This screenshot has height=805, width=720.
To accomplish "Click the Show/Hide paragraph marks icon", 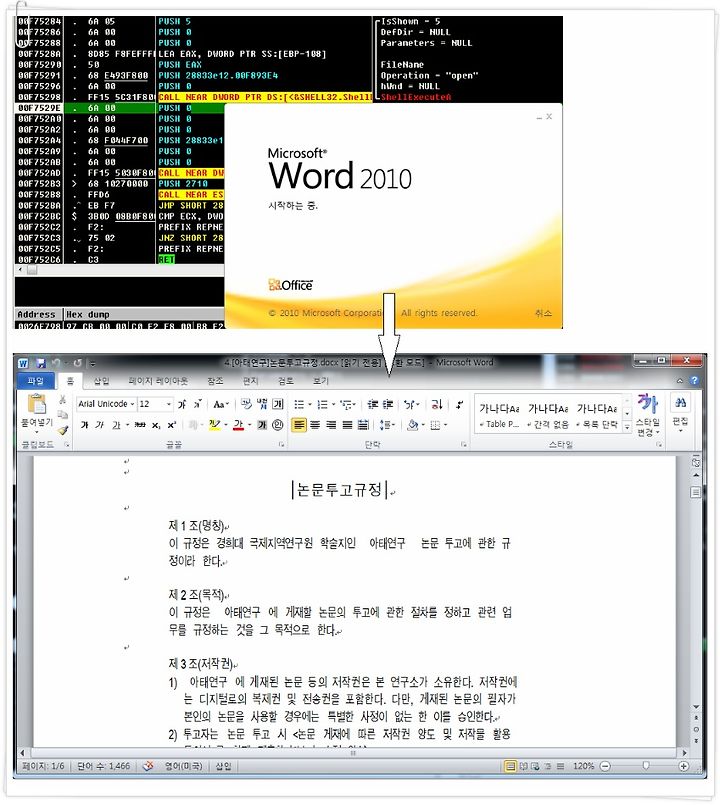I will [x=459, y=405].
